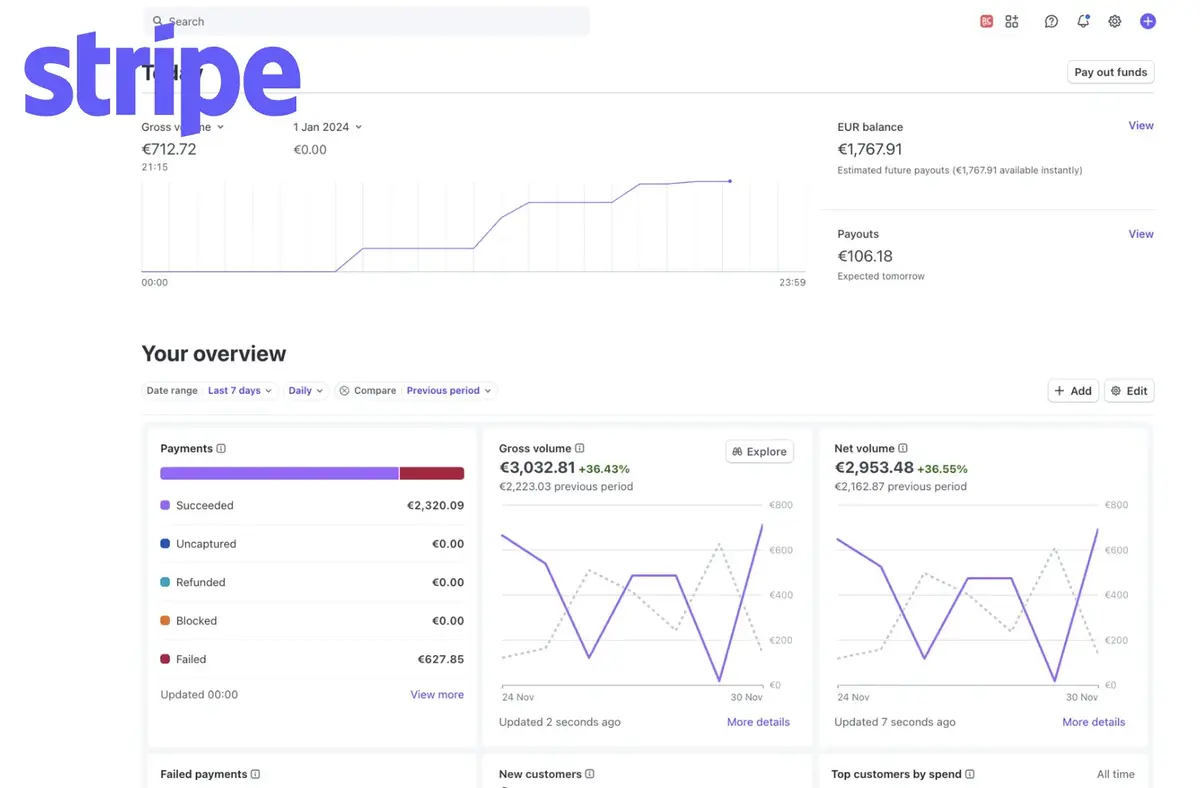Screen dimensions: 1200x788
Task: Open the apps grid icon
Action: [1012, 21]
